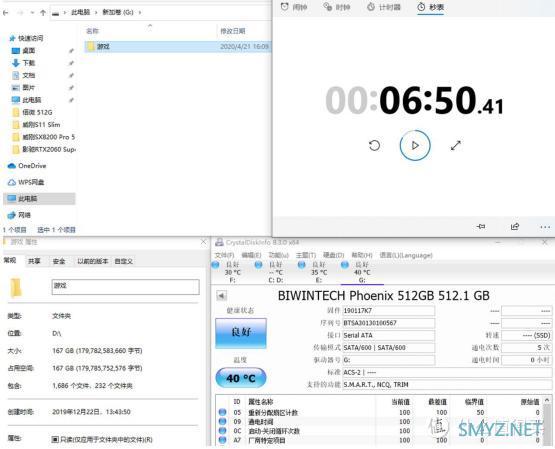Screen dimensions: 555x449
Task: Click the serial number field in CrystalDiskInfo
Action: click(x=388, y=323)
